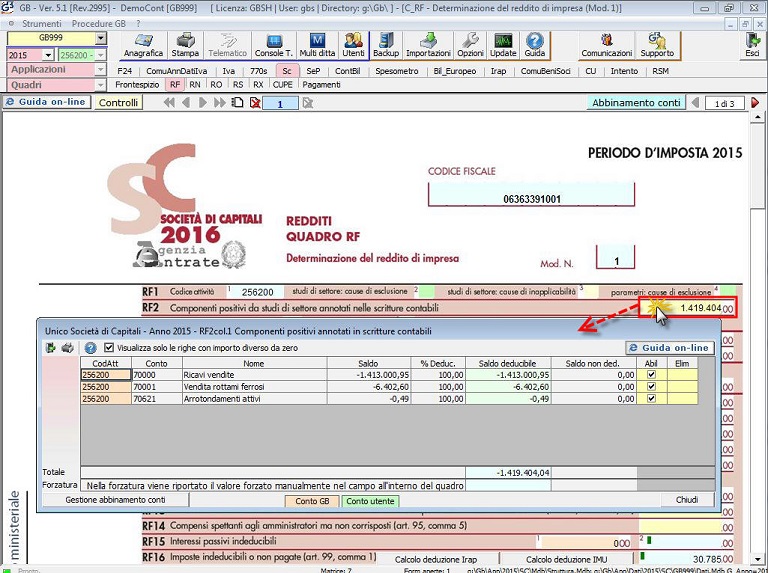Open the Utenti users icon

[353, 45]
